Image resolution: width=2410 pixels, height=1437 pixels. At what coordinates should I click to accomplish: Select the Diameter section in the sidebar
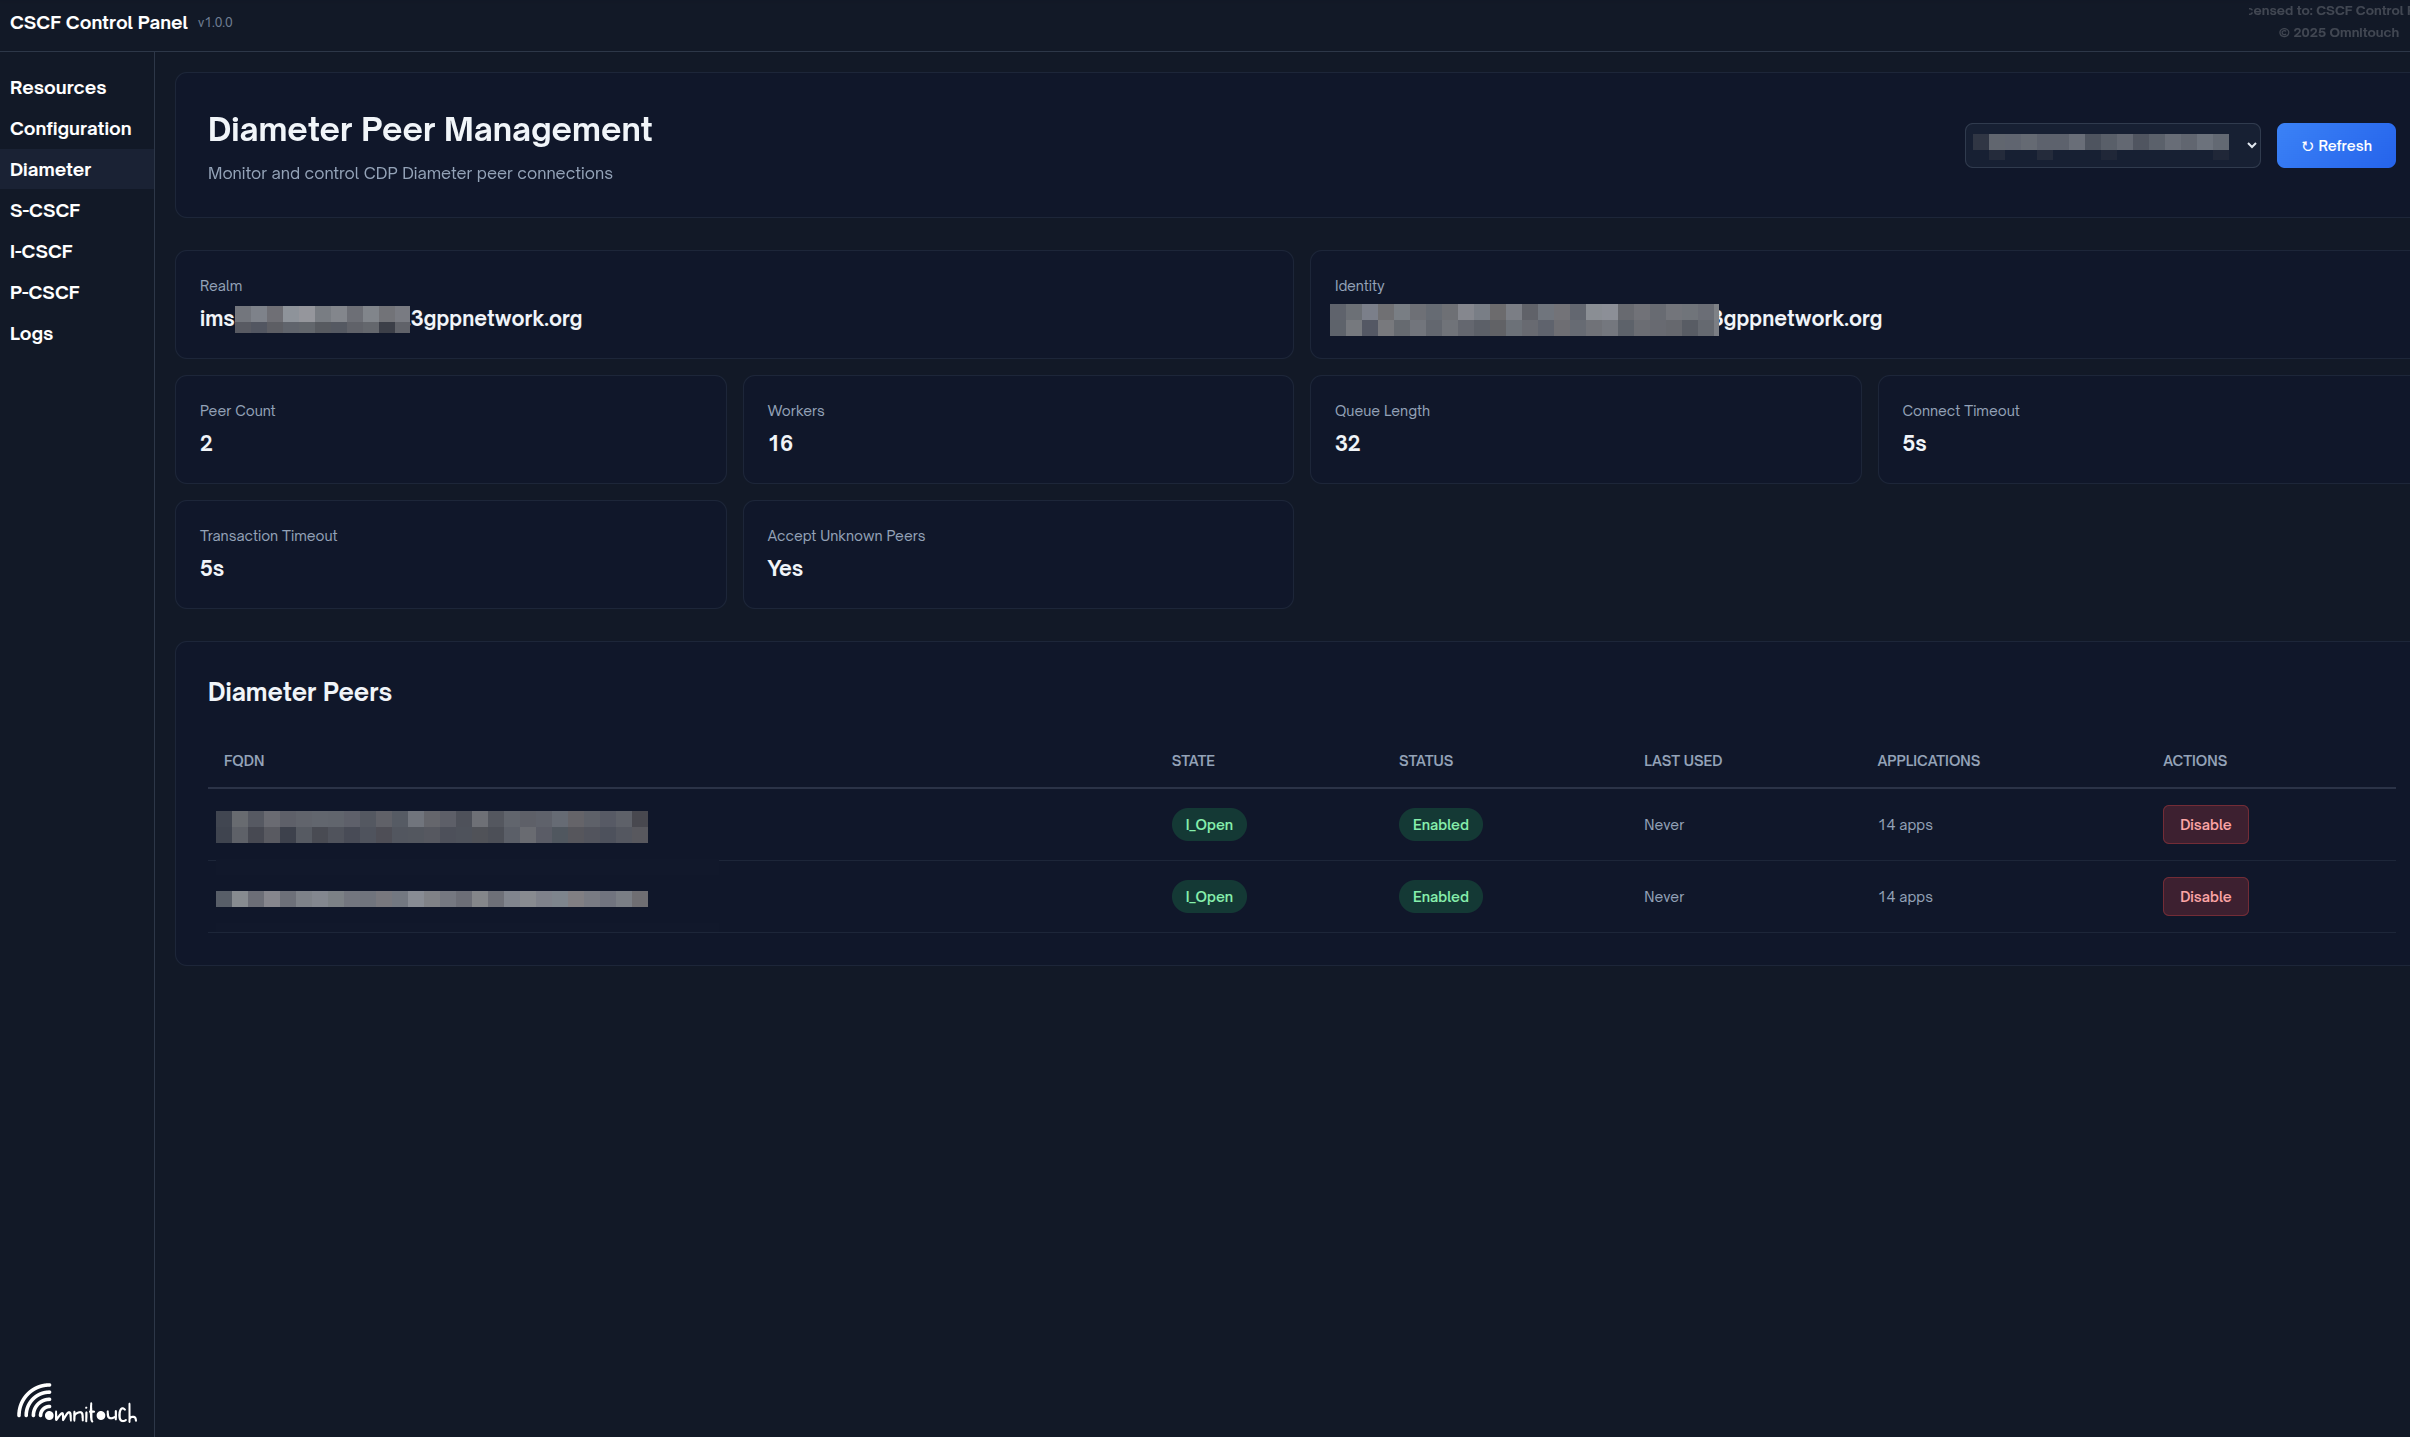(49, 169)
